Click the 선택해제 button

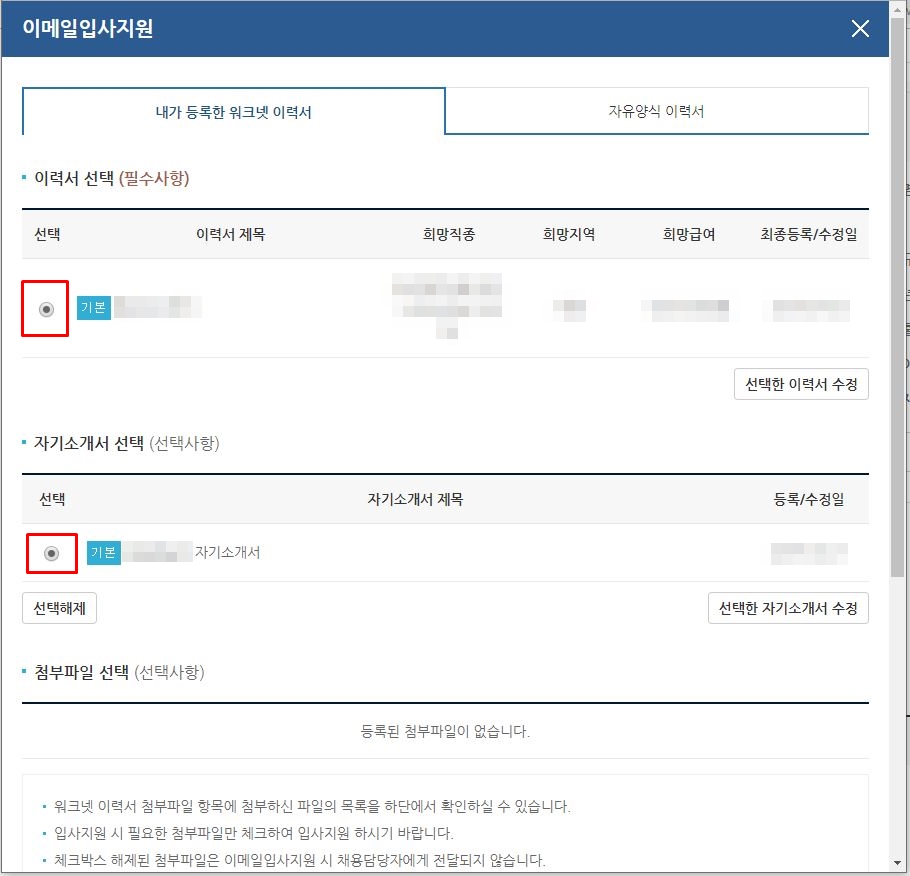59,608
